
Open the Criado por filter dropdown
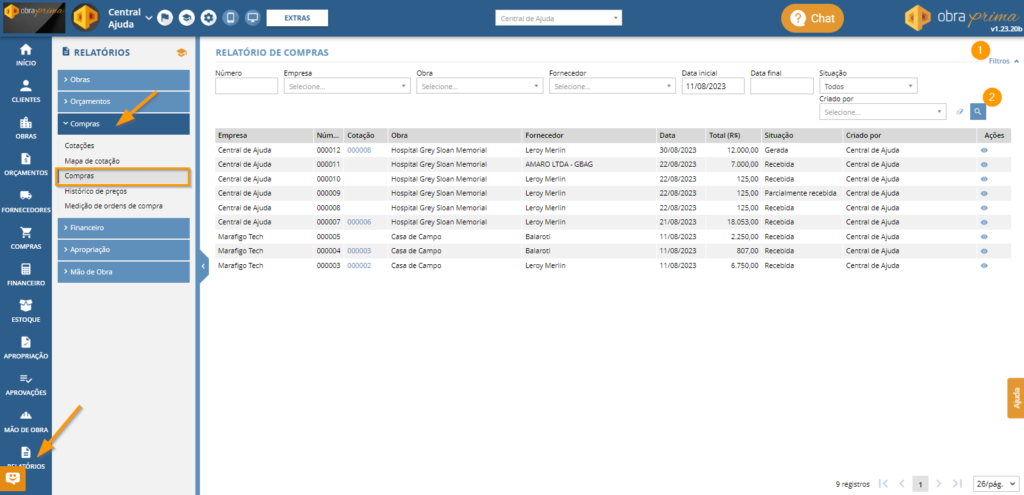(882, 112)
